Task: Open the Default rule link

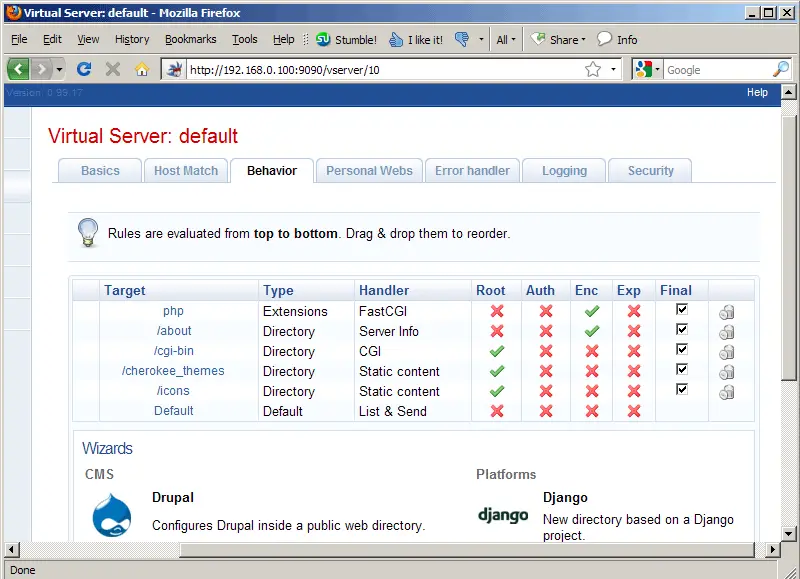Action: click(x=174, y=411)
